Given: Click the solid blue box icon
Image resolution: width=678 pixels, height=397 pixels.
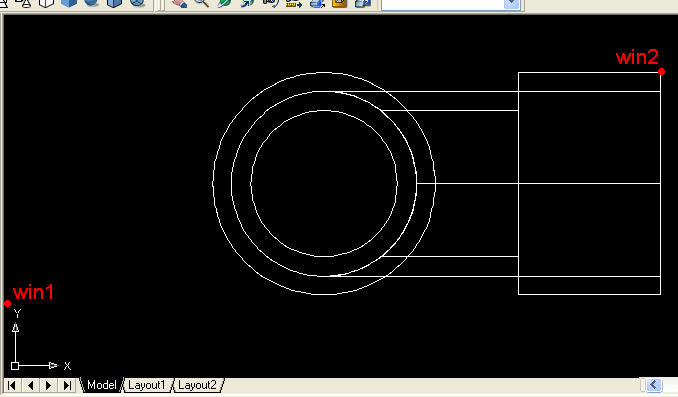Looking at the screenshot, I should tap(69, 3).
